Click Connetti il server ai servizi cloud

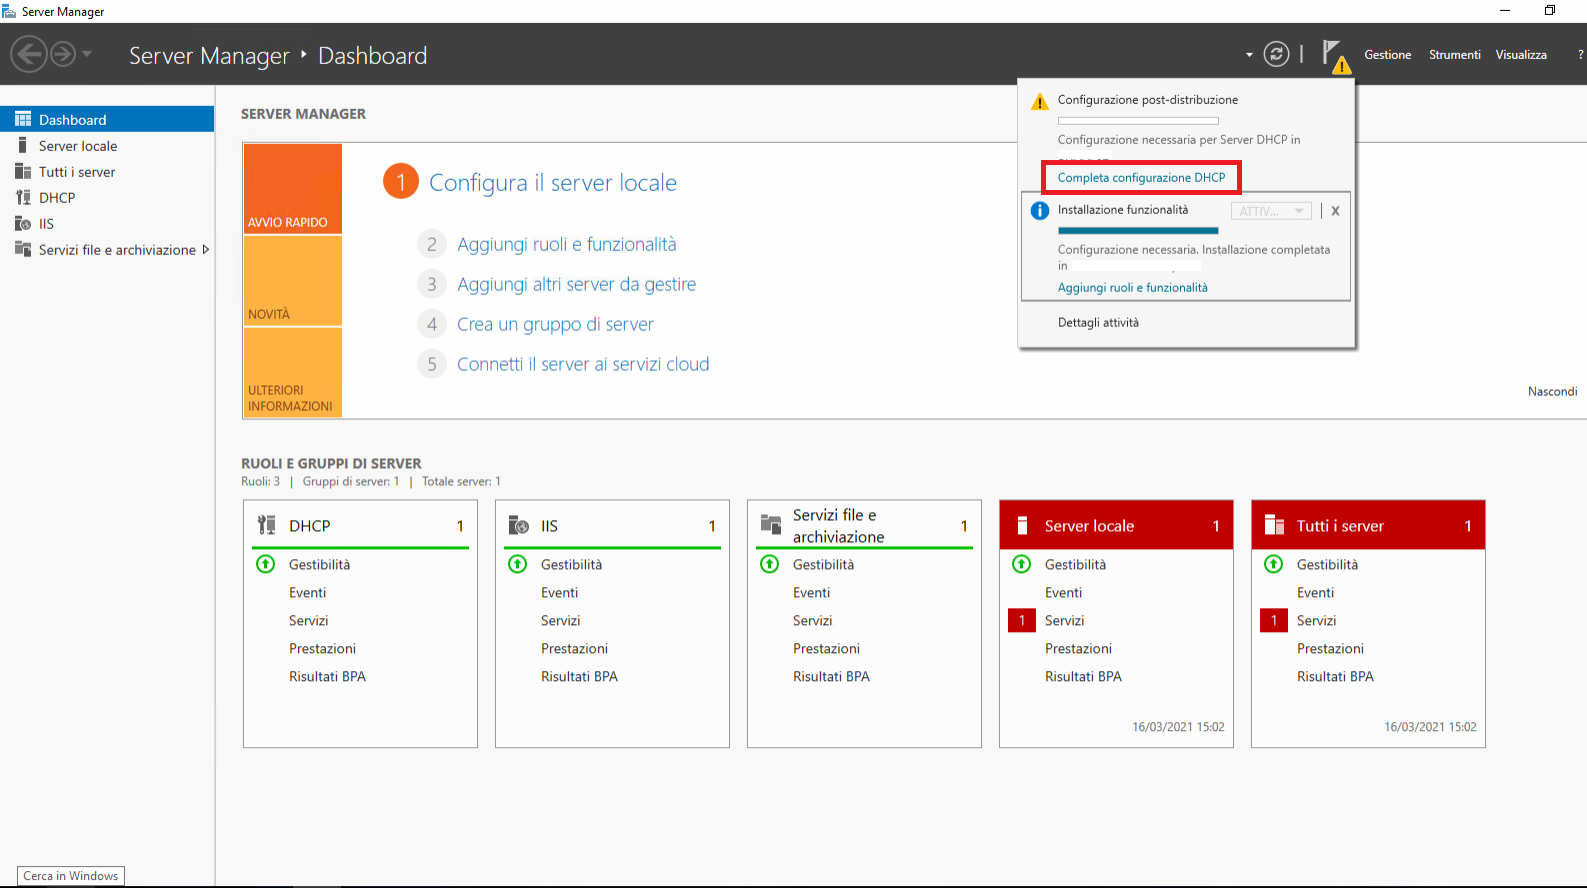(583, 364)
